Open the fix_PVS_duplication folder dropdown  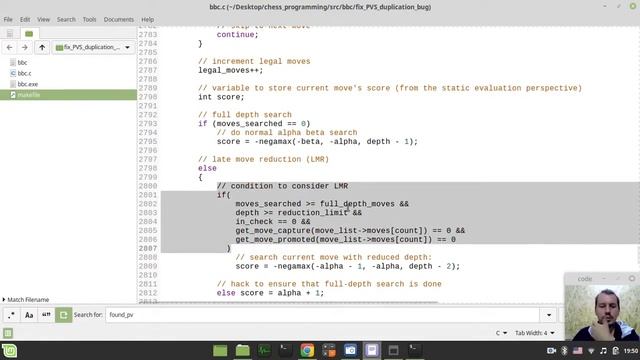[x=93, y=47]
